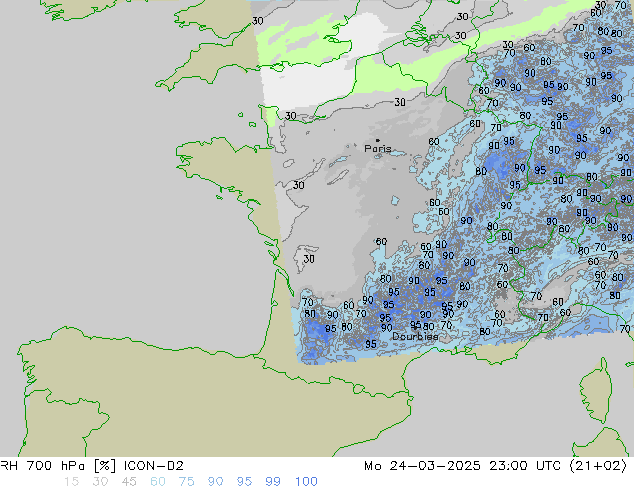Click the "Mo 24-03-2025 23:00 UTC (21+02)" timestamp
The height and width of the screenshot is (490, 634).
pos(495,466)
